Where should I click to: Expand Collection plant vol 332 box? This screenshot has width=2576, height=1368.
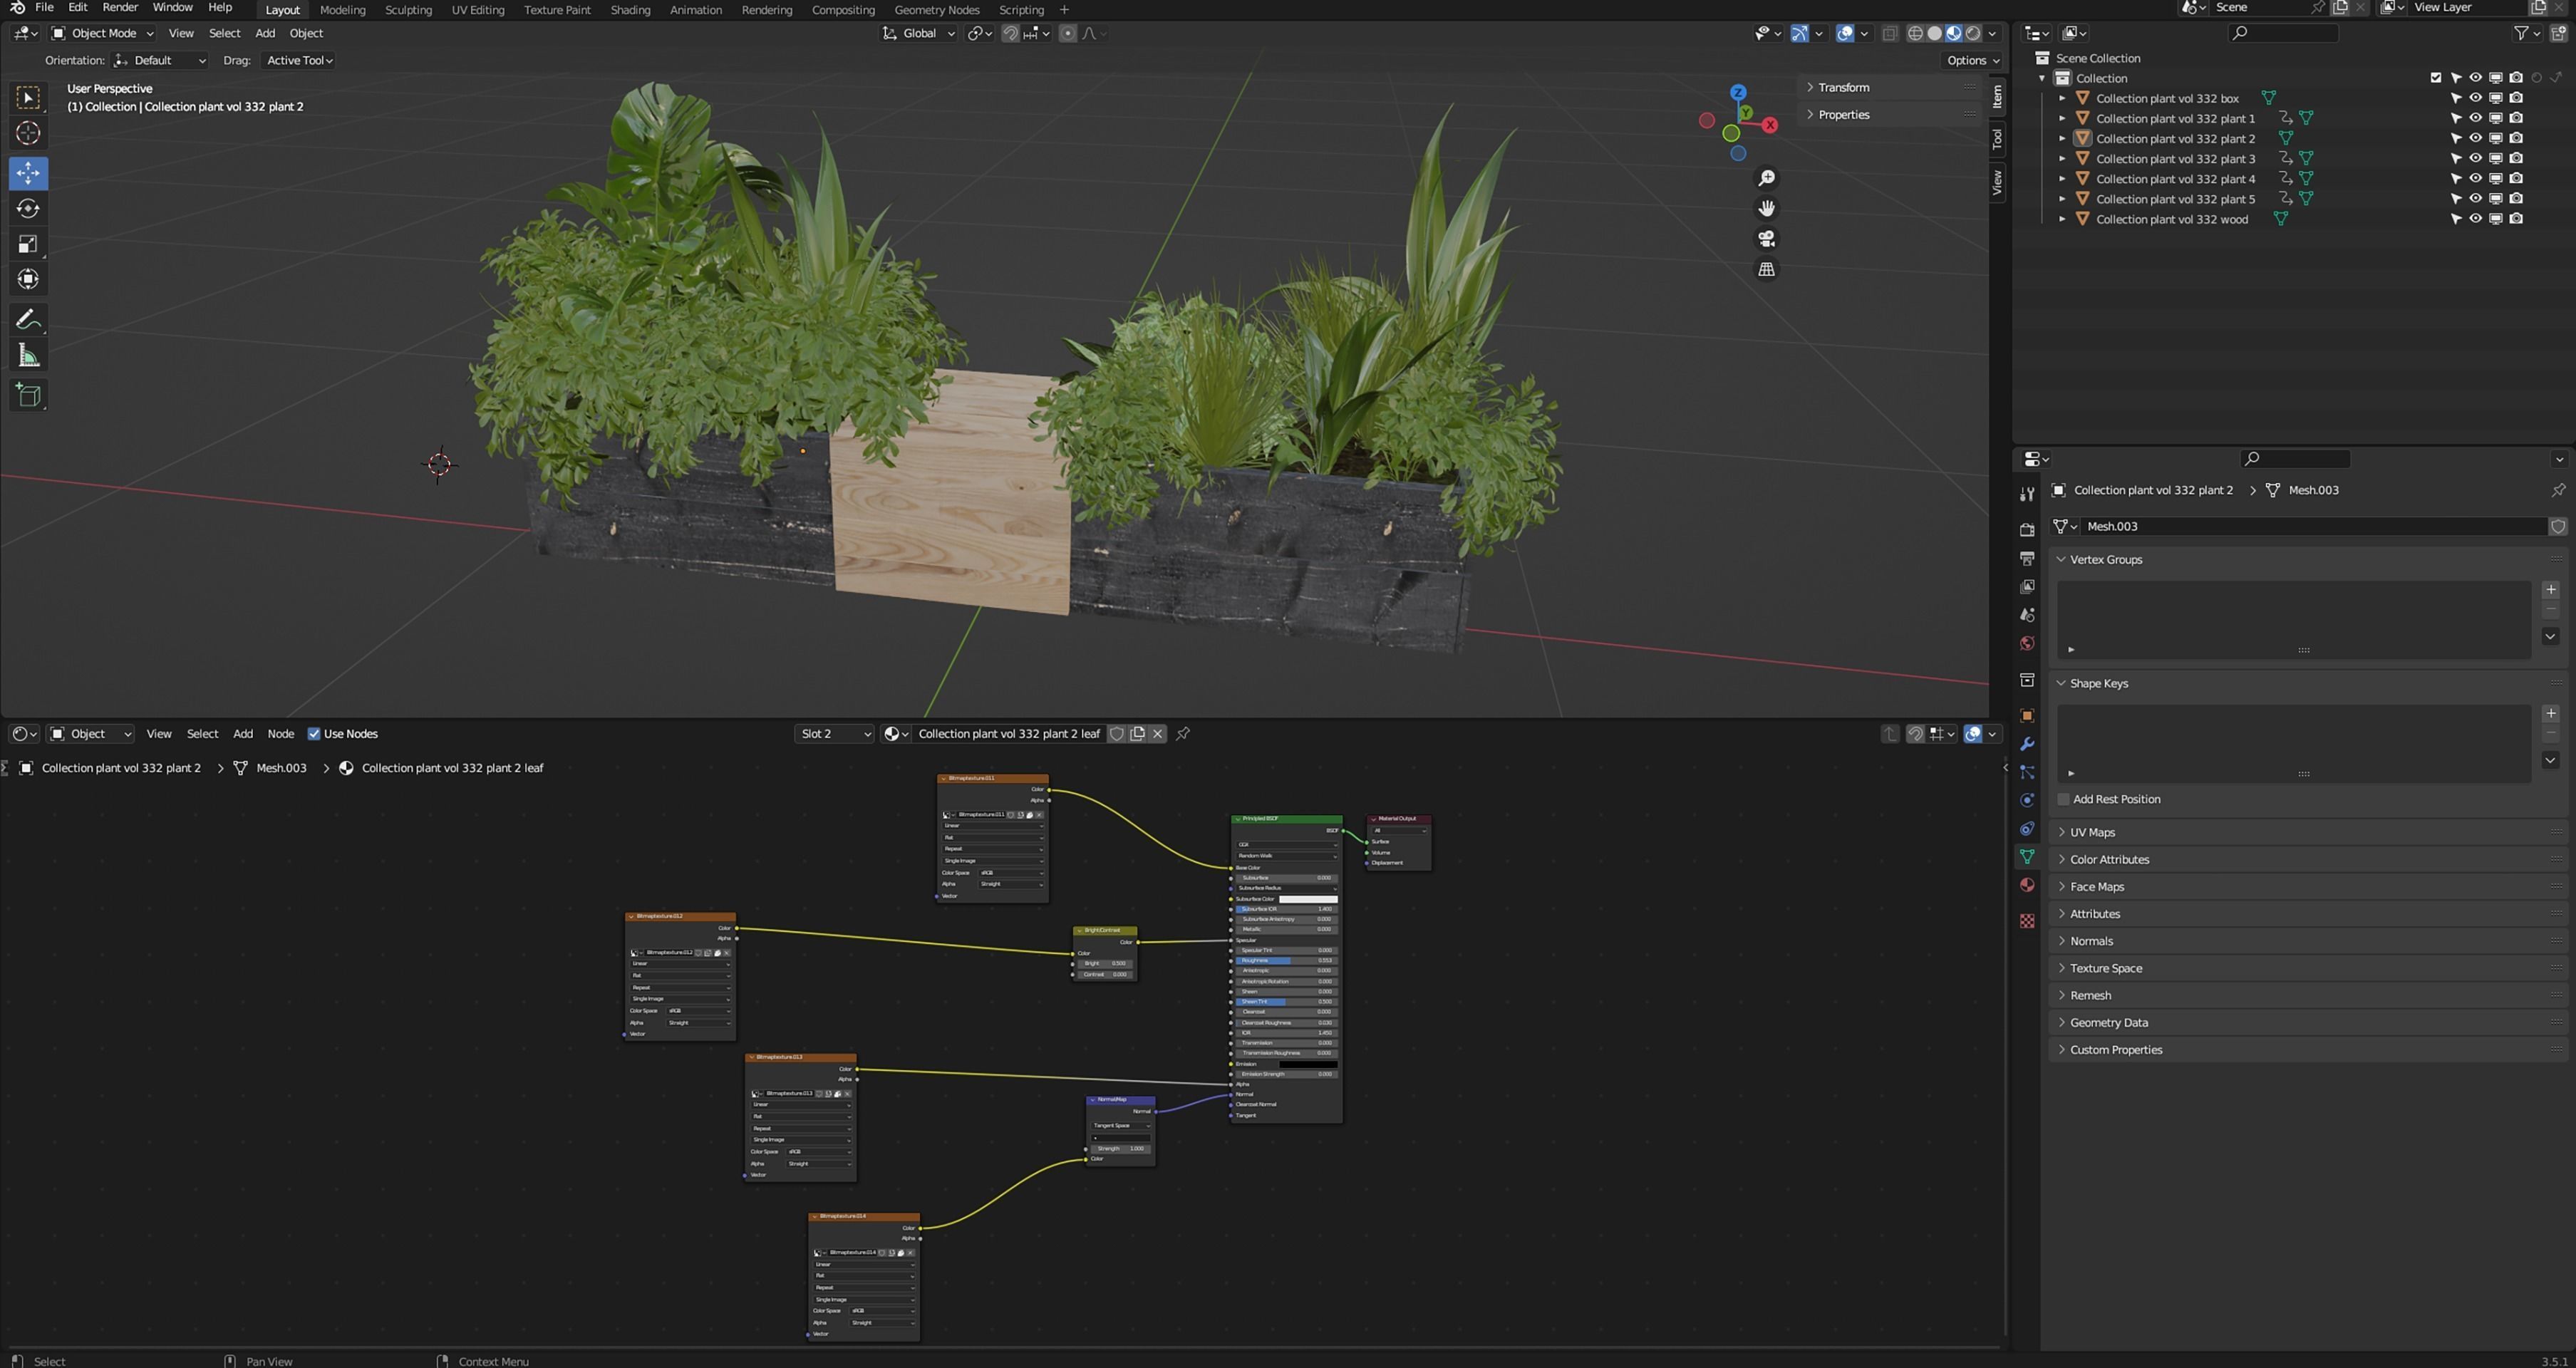2062,98
